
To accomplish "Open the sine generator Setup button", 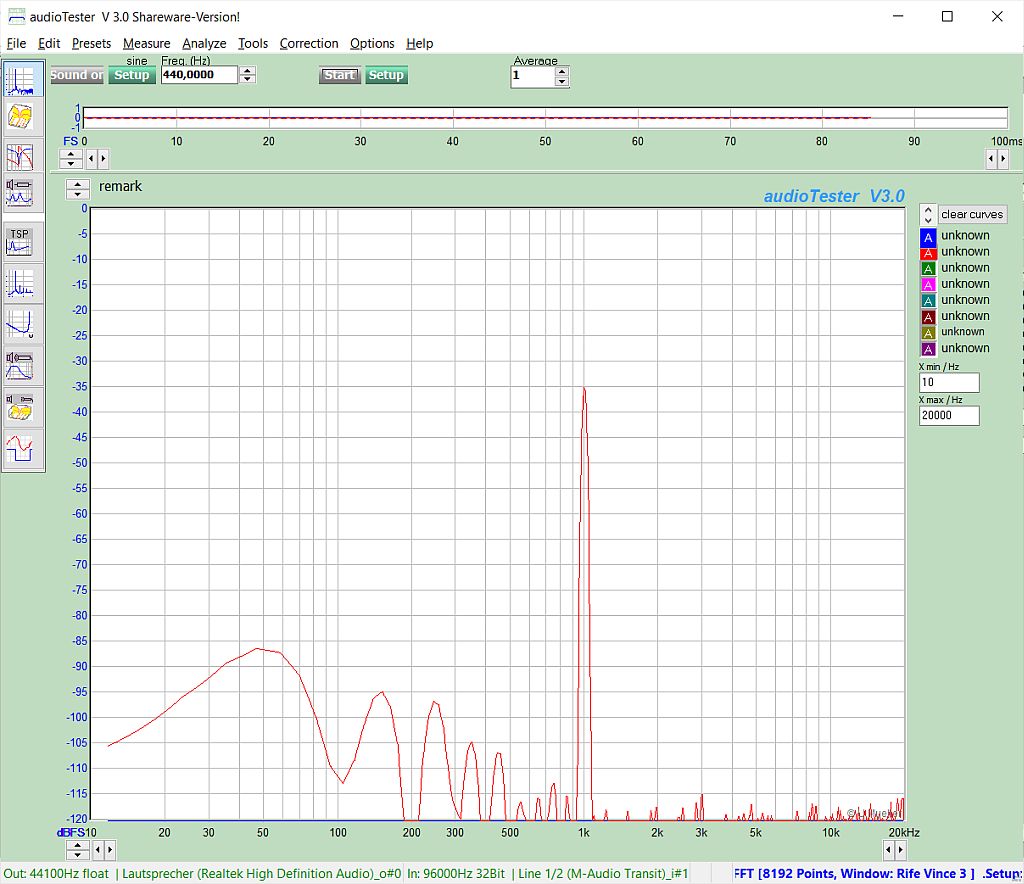I will pyautogui.click(x=132, y=75).
